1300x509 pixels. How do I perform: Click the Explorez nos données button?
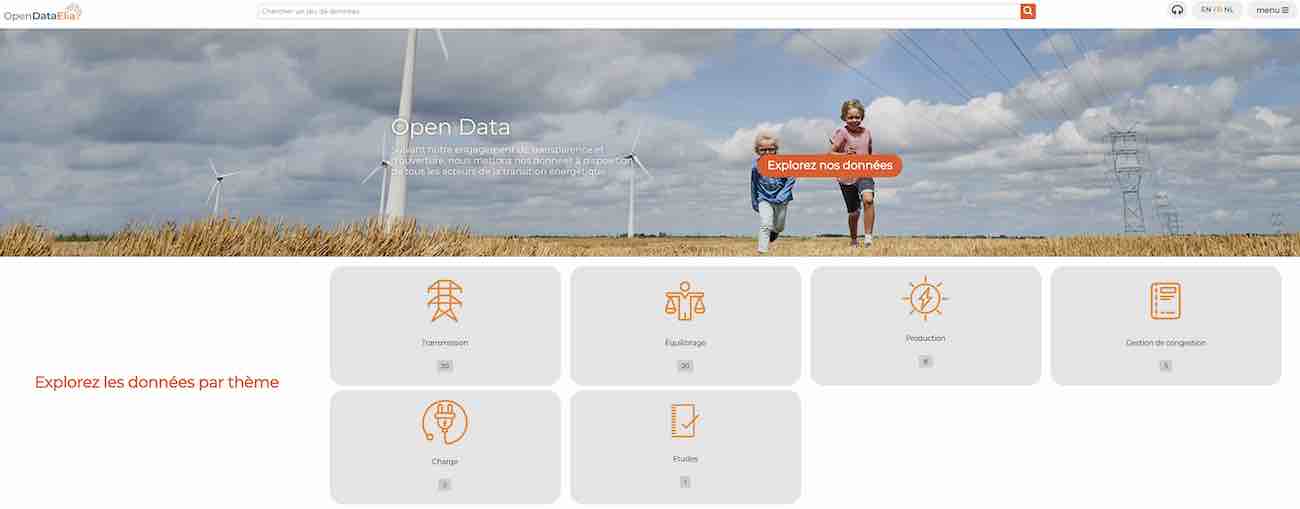tap(829, 165)
